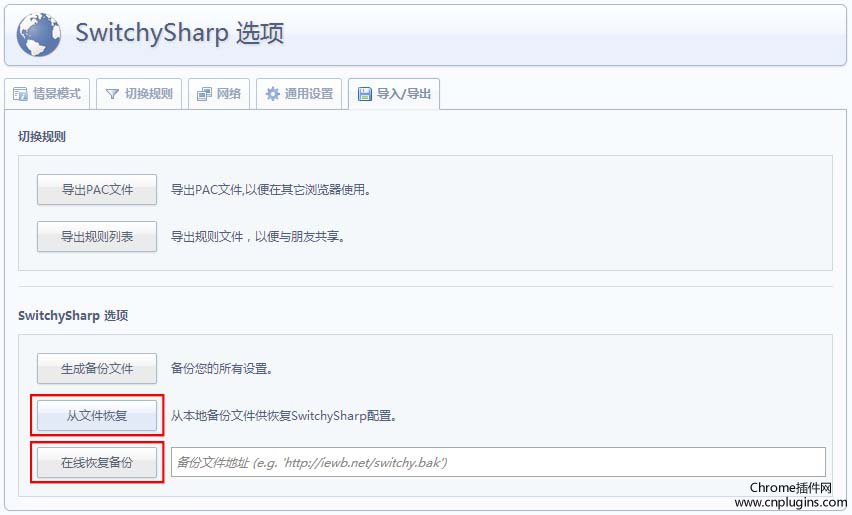Open the 情景模式 tab
Viewport: 852px width, 515px height.
pos(47,94)
